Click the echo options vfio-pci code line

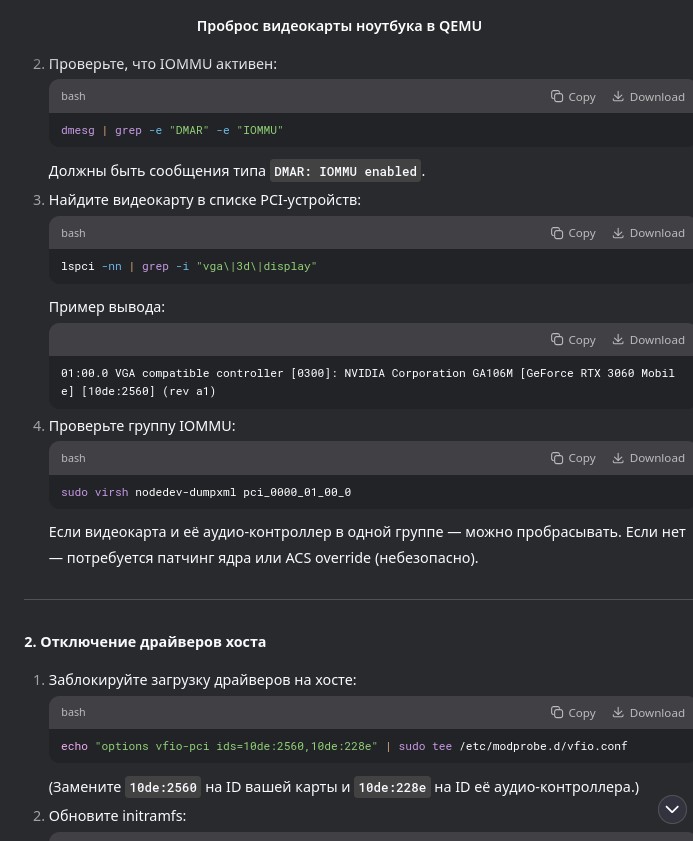tap(344, 746)
